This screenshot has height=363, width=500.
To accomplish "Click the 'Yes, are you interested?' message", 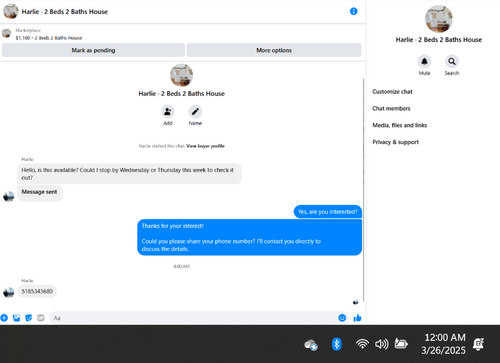I will (x=328, y=212).
